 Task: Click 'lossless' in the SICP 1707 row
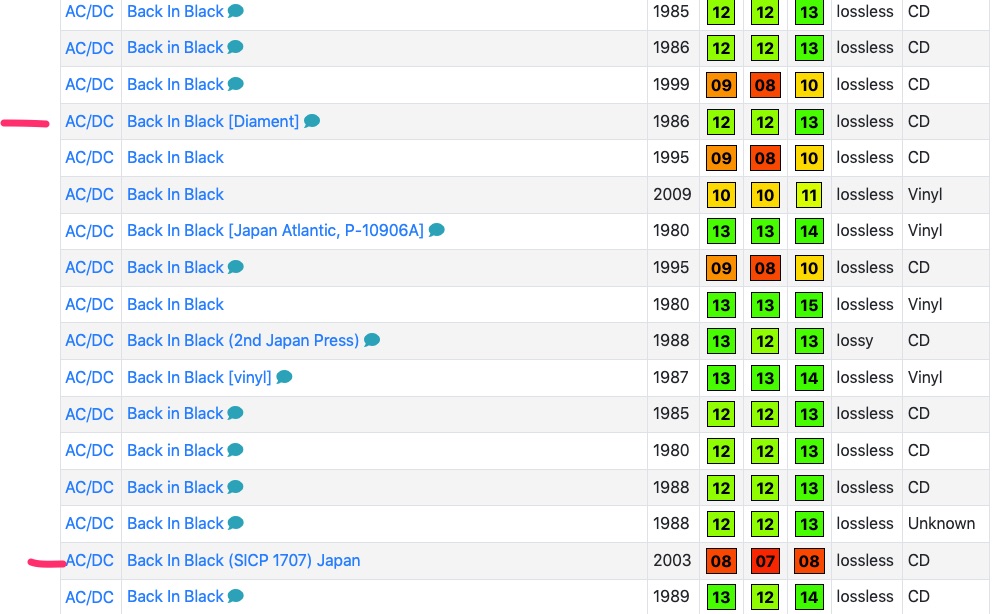(865, 560)
